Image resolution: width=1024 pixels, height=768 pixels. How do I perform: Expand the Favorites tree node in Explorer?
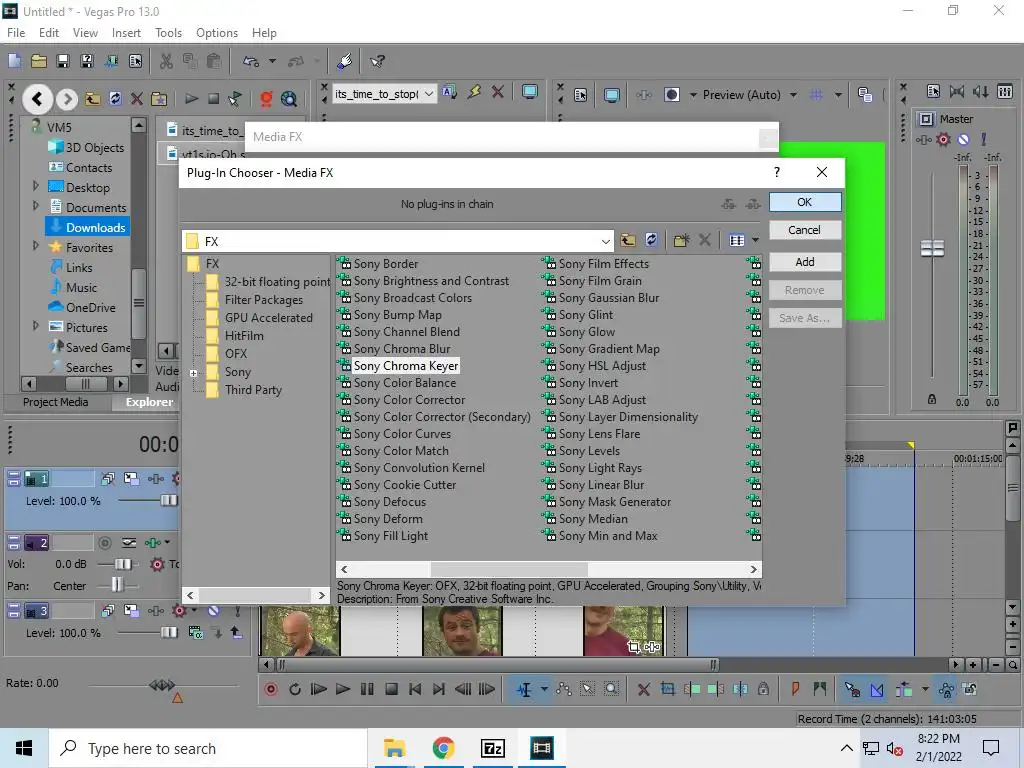pos(36,246)
